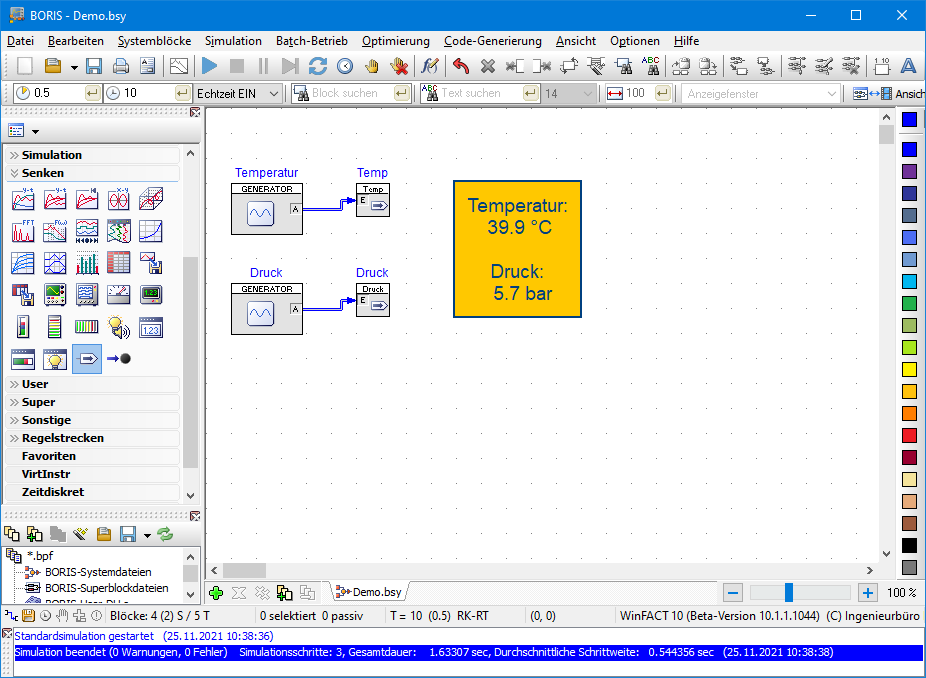Select the highlighted arrow sink block icon
Screen dimensions: 926x678
pyautogui.click(x=87, y=358)
